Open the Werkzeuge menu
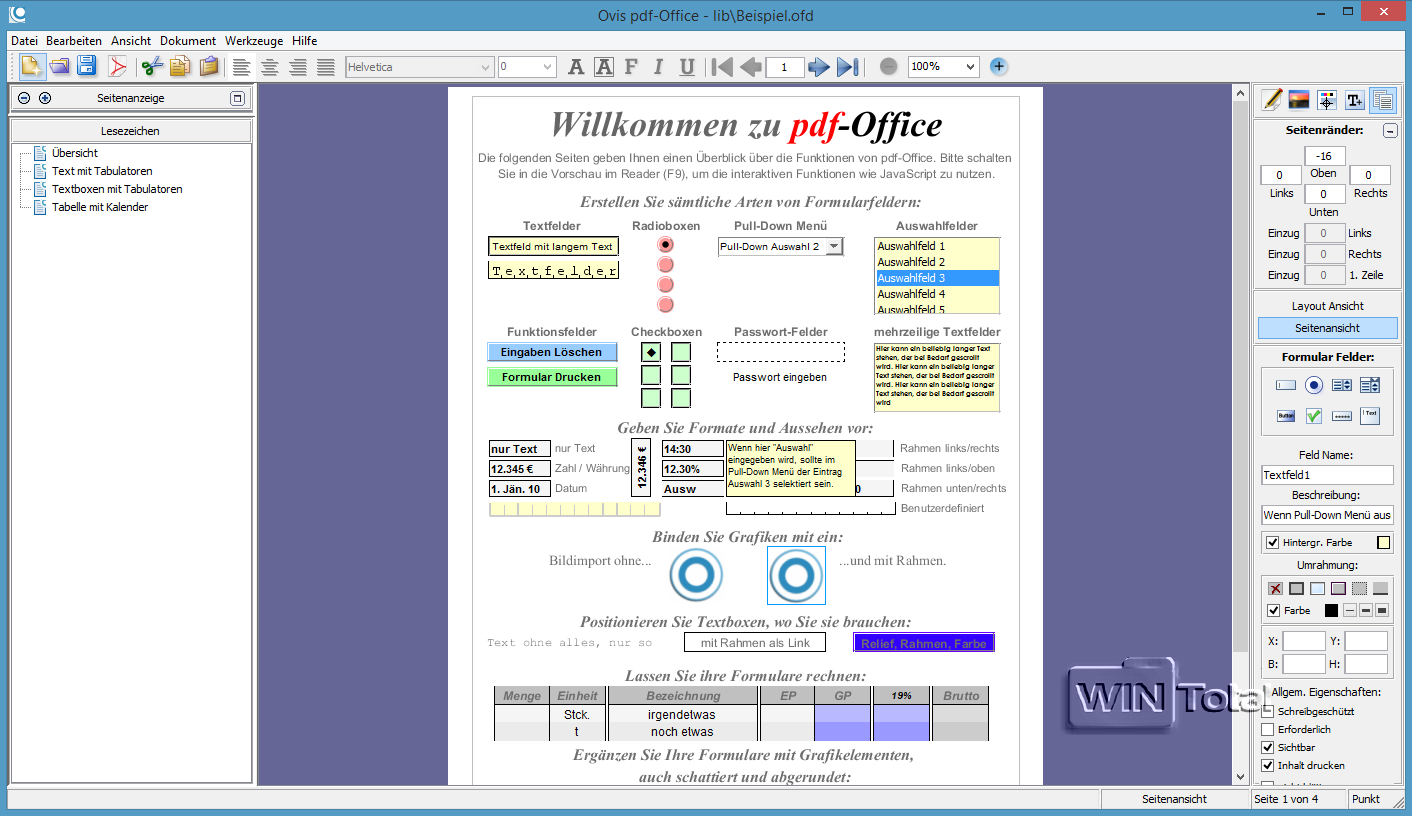1412x816 pixels. (x=254, y=41)
